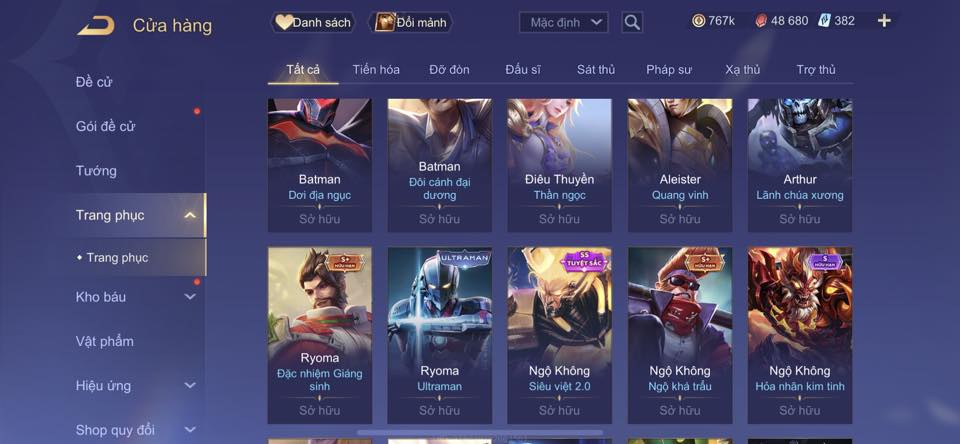
Task: Click the horizontal scrollbar at the bottom
Action: [480, 432]
